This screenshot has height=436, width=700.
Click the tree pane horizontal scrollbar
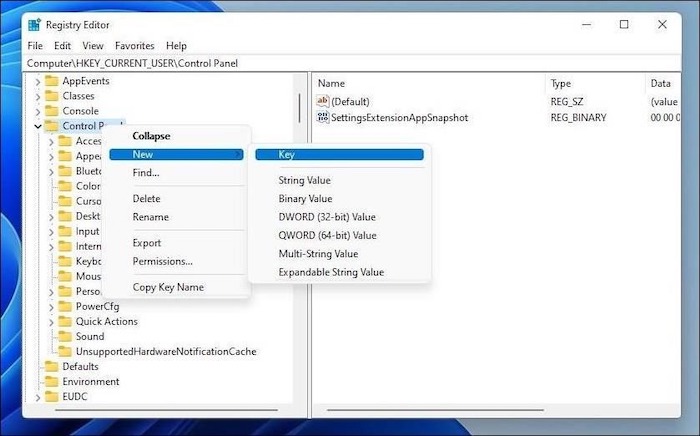[166, 410]
